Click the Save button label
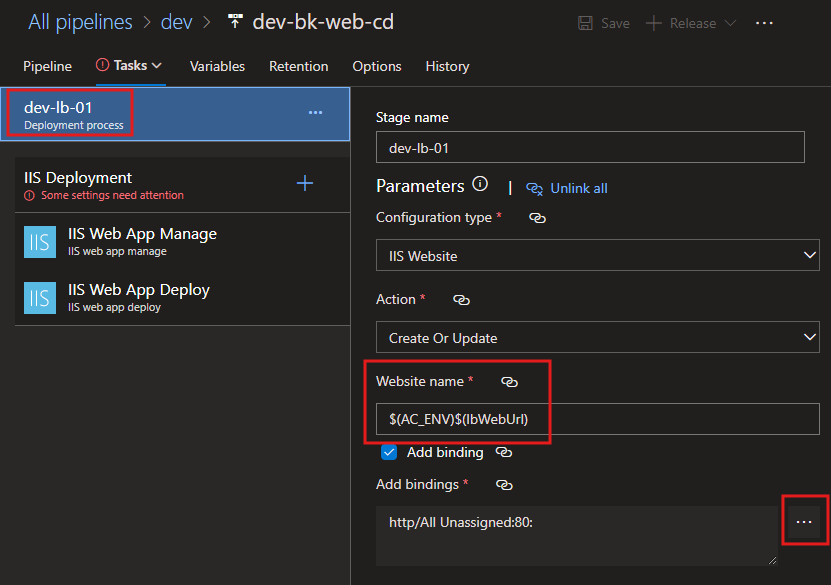This screenshot has height=585, width=831. 615,23
